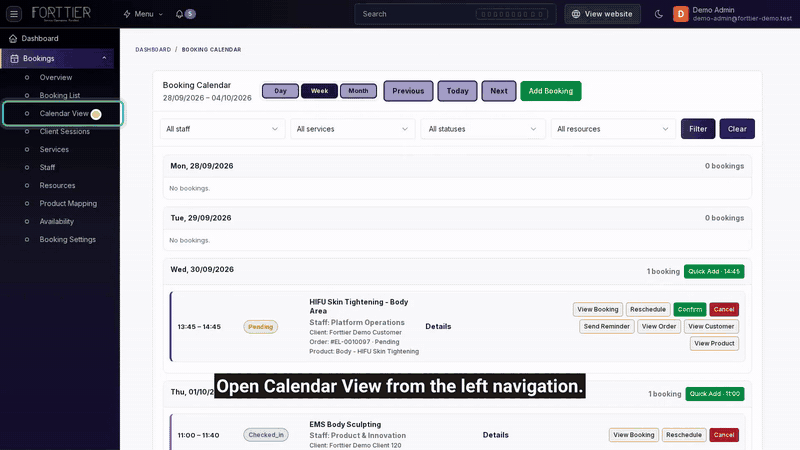Image resolution: width=800 pixels, height=450 pixels.
Task: Click the EMS Body Sculpting title
Action: 345,424
